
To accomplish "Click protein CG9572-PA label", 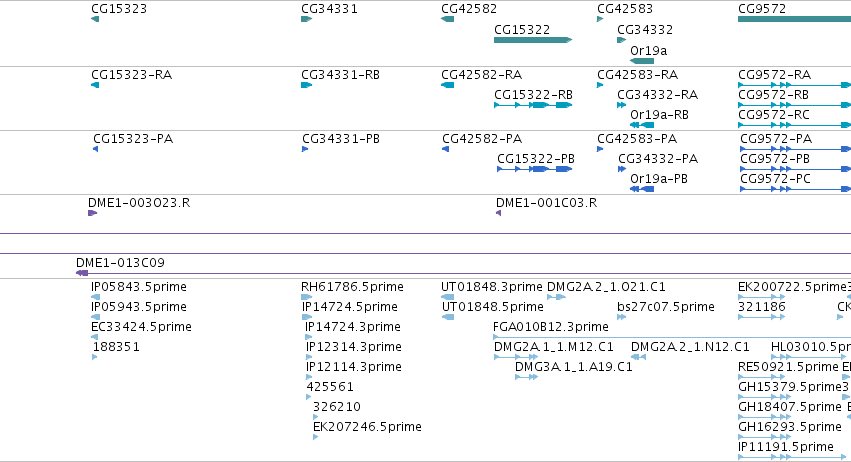I will 776,139.
